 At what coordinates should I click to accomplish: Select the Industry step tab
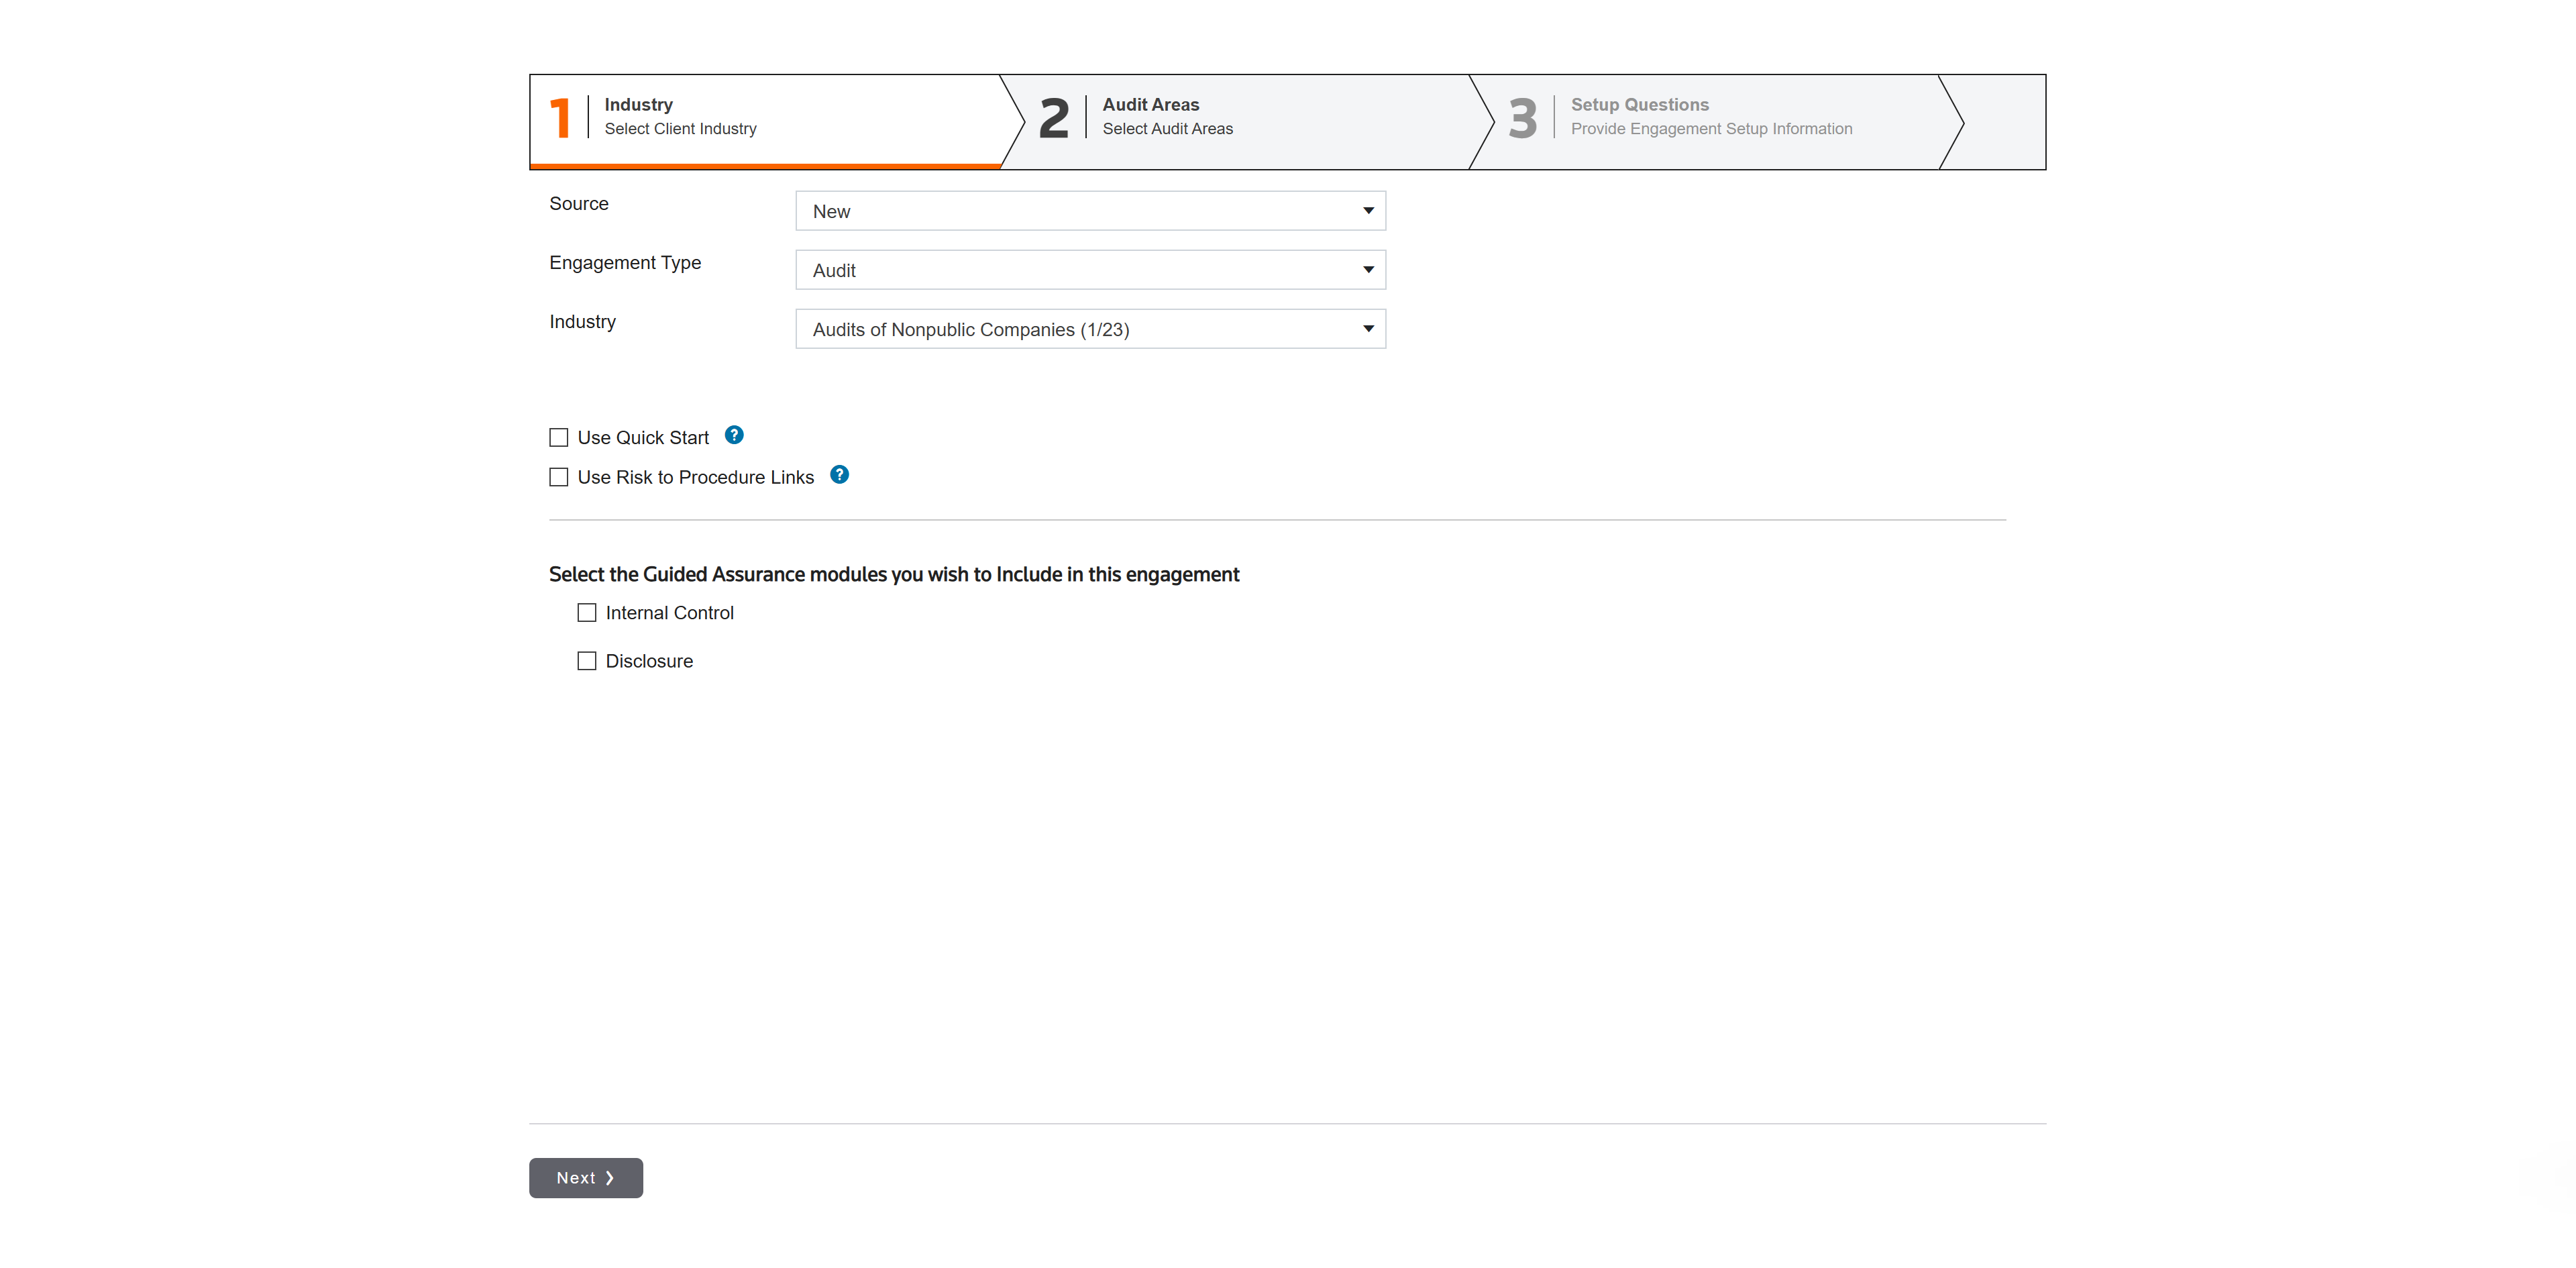point(680,117)
